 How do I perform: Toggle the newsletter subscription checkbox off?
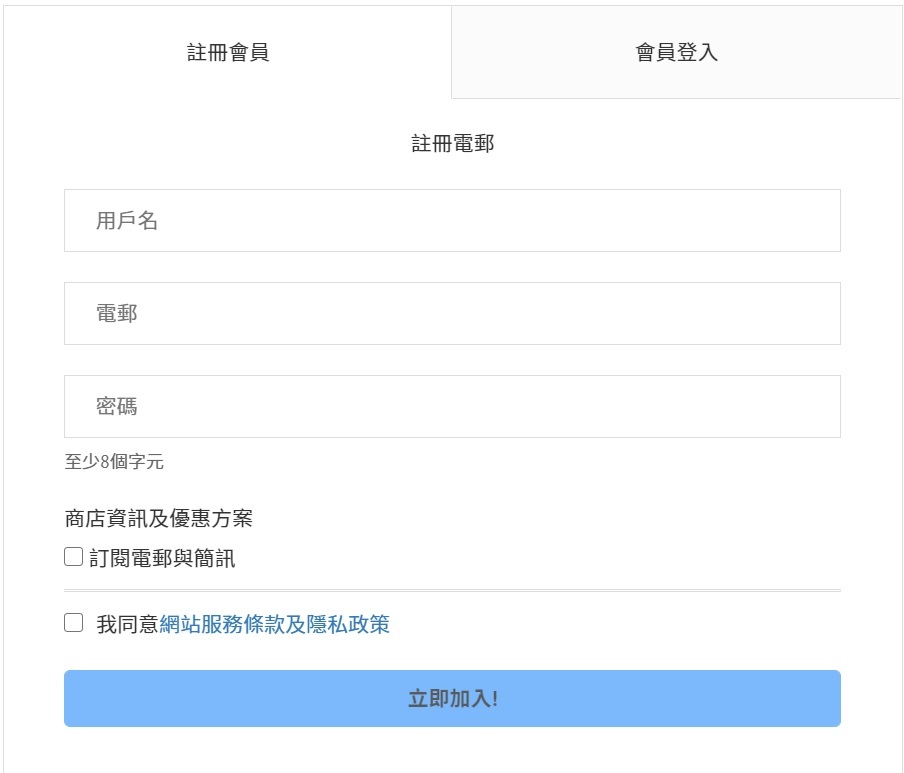click(71, 555)
